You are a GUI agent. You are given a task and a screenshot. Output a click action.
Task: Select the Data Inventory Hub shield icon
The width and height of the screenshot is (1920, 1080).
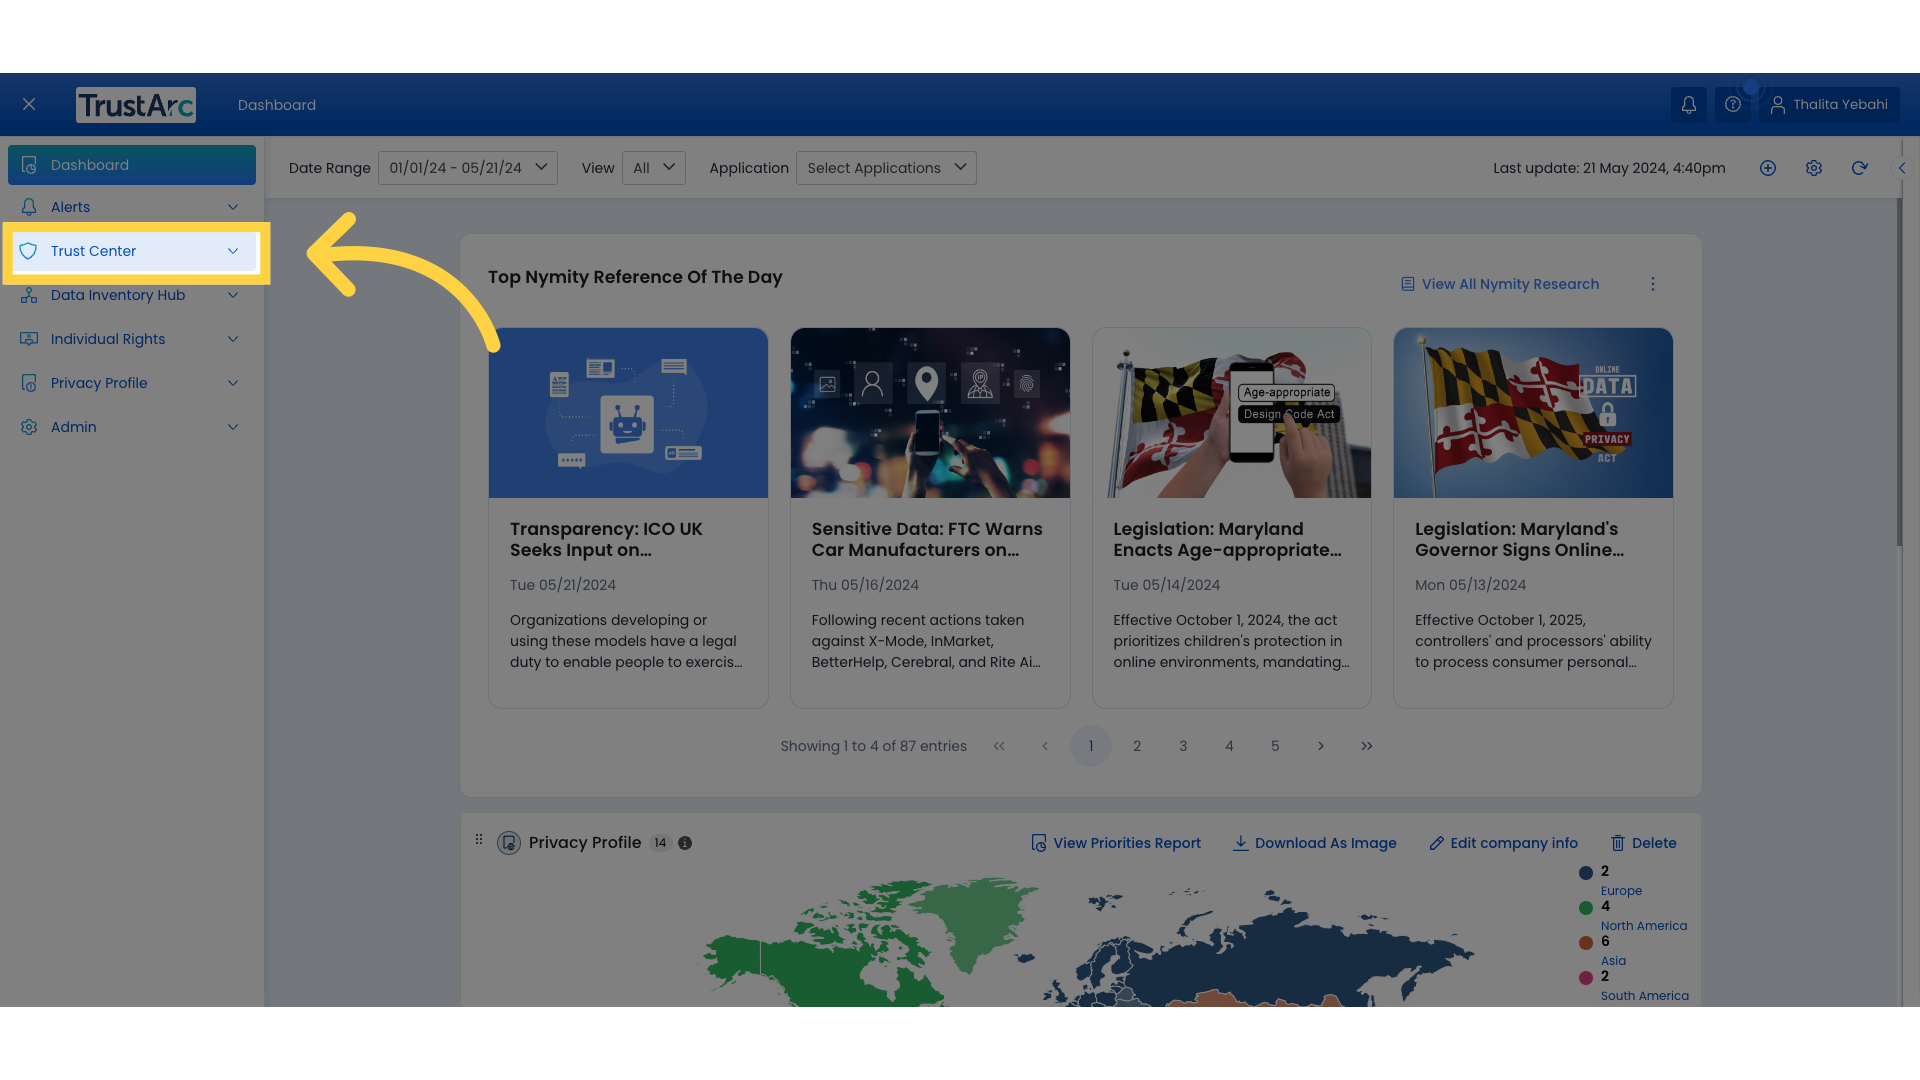pyautogui.click(x=27, y=295)
